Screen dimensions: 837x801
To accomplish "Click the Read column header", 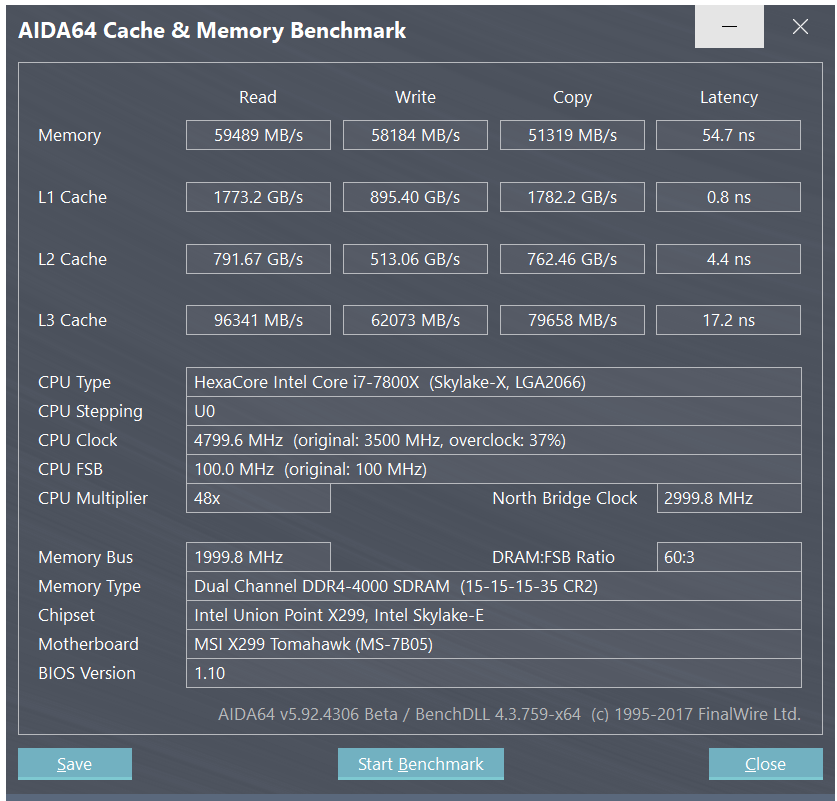I will tap(258, 97).
